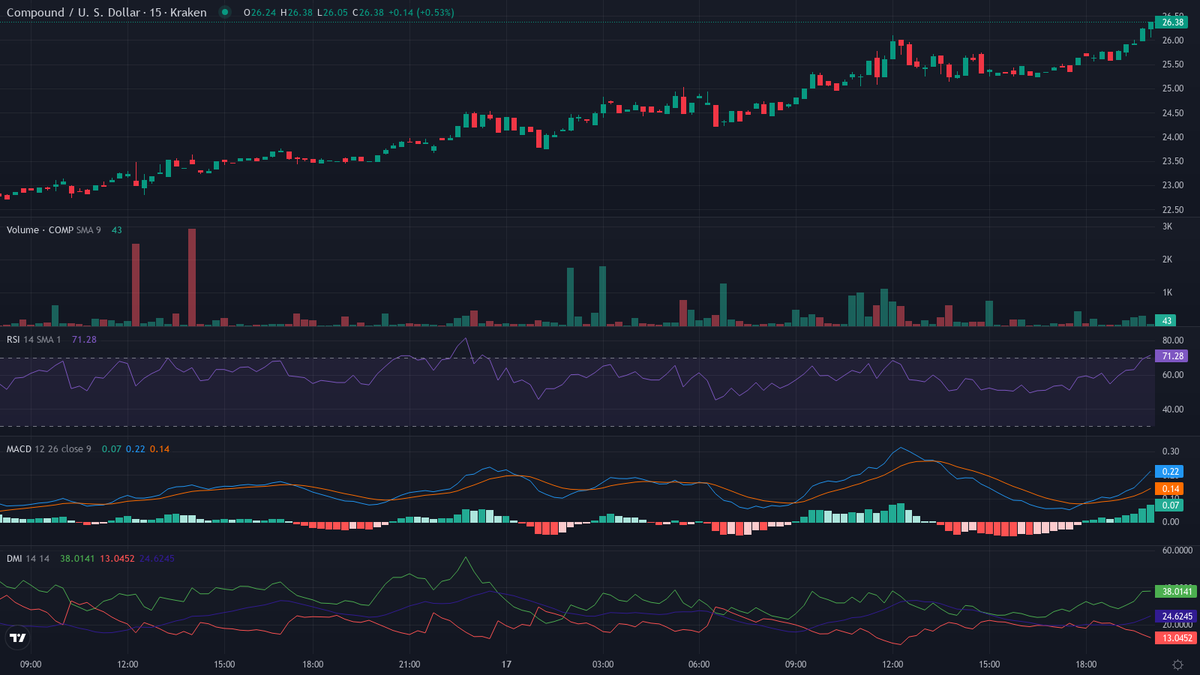This screenshot has height=675, width=1200.
Task: Click the 24.00 price axis label
Action: click(1171, 137)
